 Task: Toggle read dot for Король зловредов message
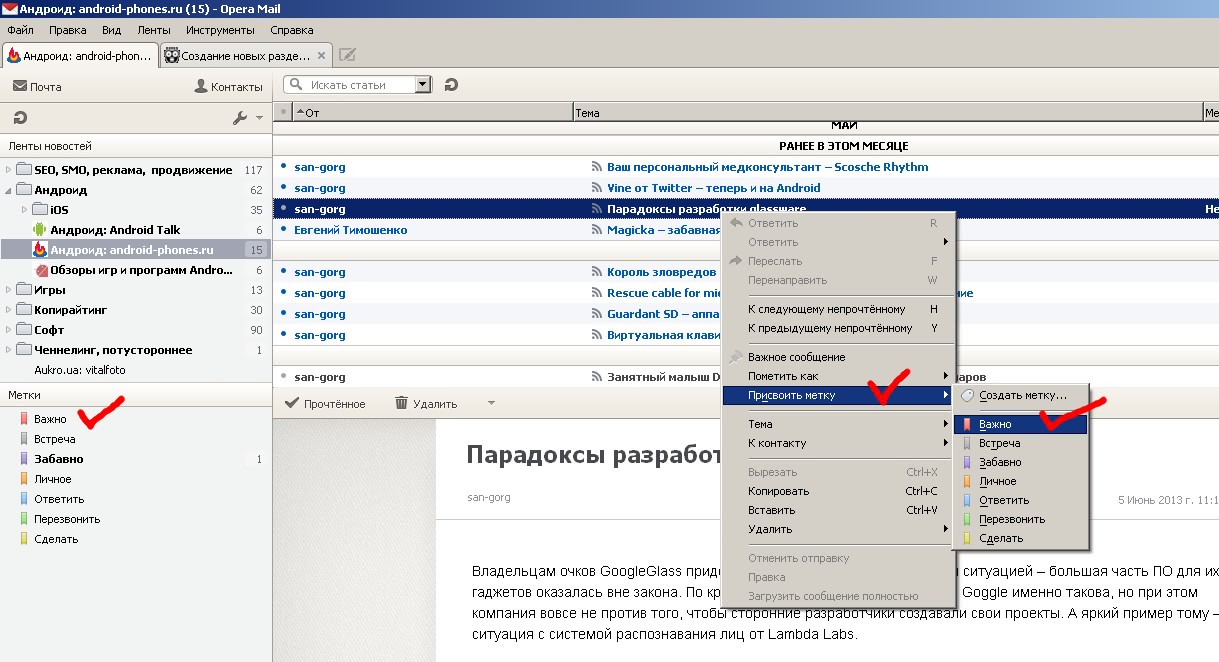pos(284,271)
